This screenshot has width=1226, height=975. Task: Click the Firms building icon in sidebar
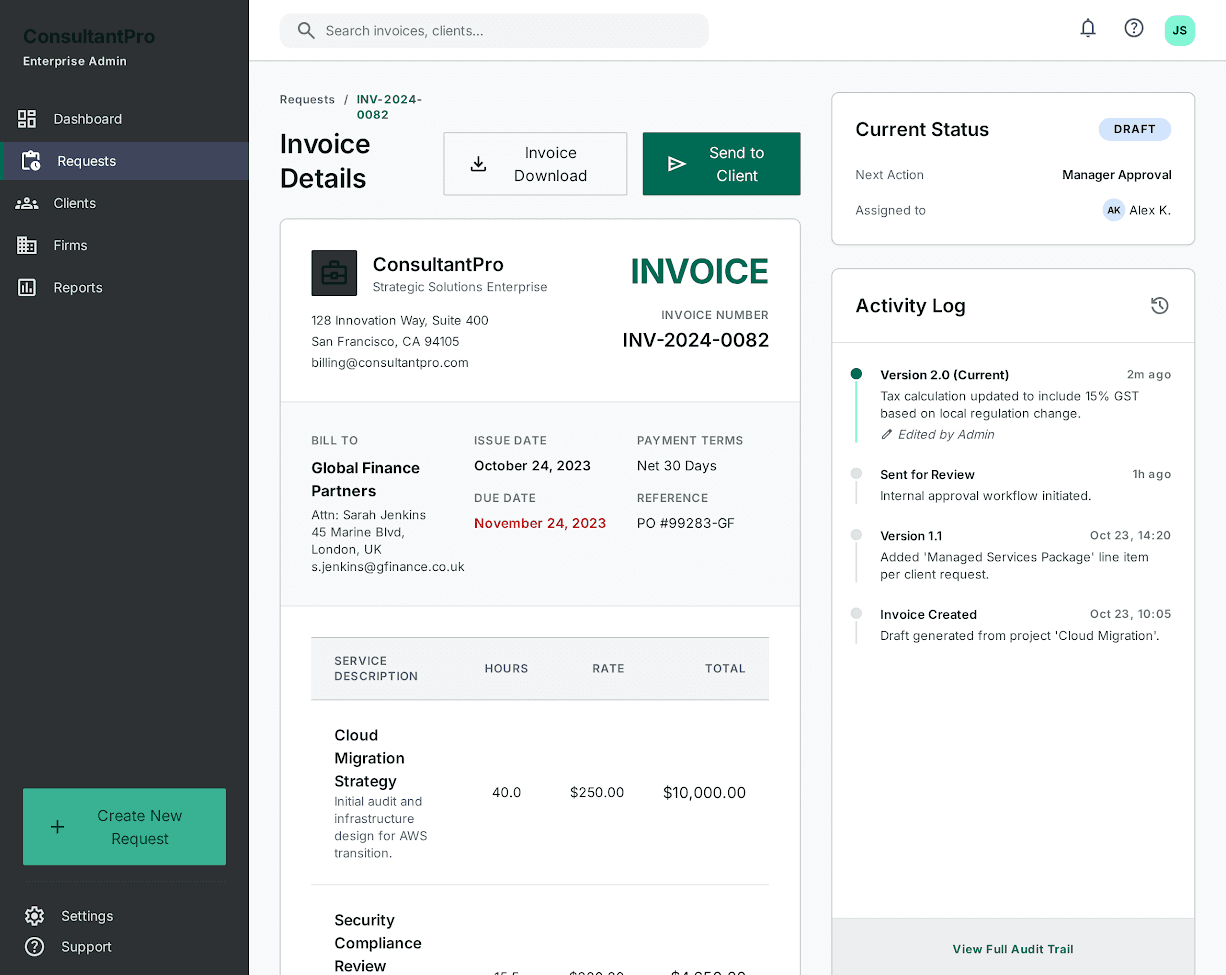click(x=27, y=245)
